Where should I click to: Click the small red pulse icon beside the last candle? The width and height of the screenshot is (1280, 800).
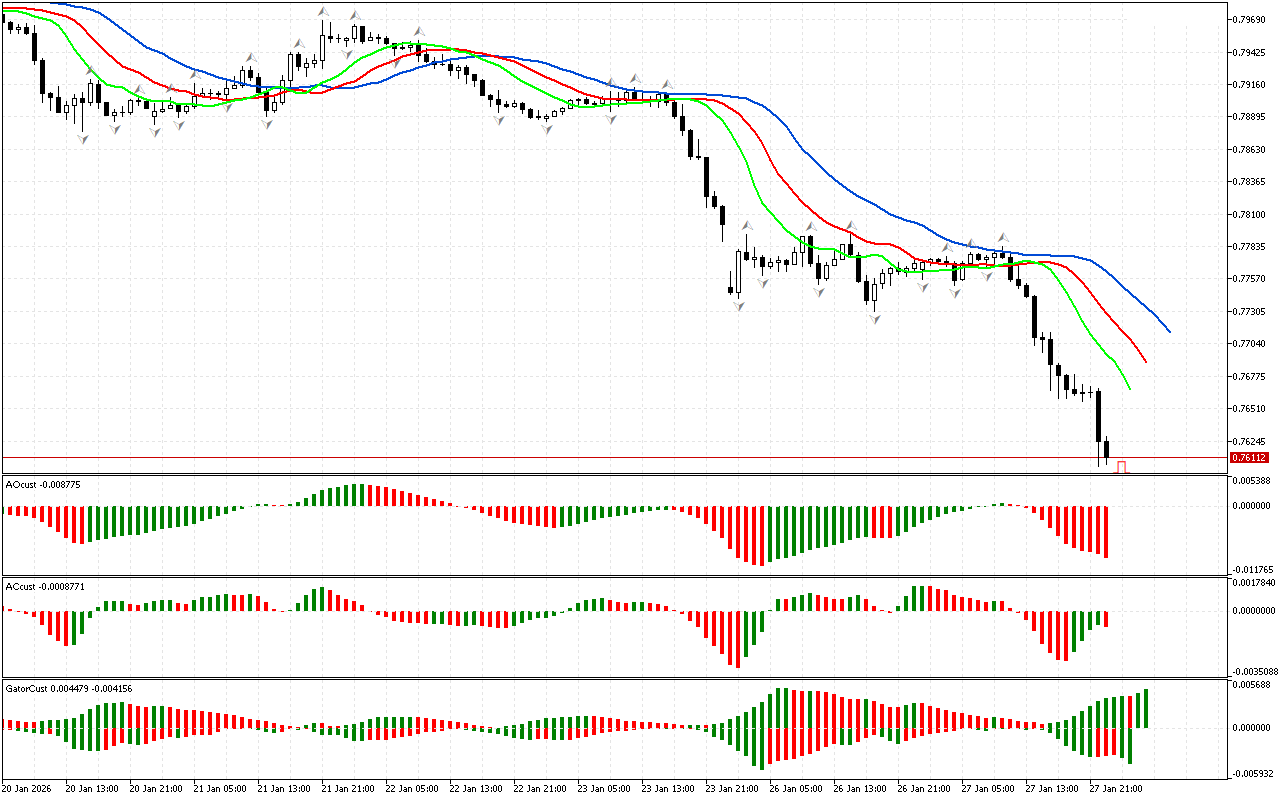[1122, 467]
